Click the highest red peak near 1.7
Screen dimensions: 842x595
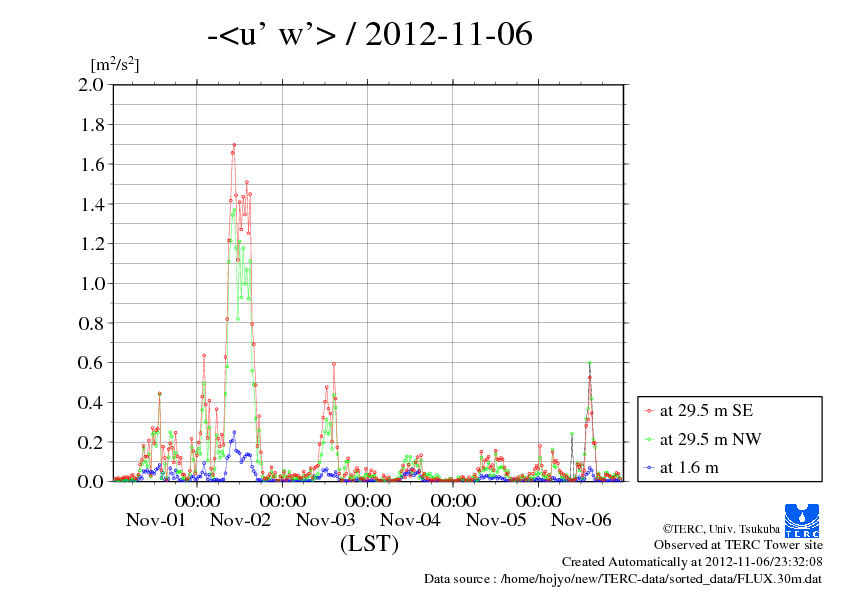click(234, 145)
